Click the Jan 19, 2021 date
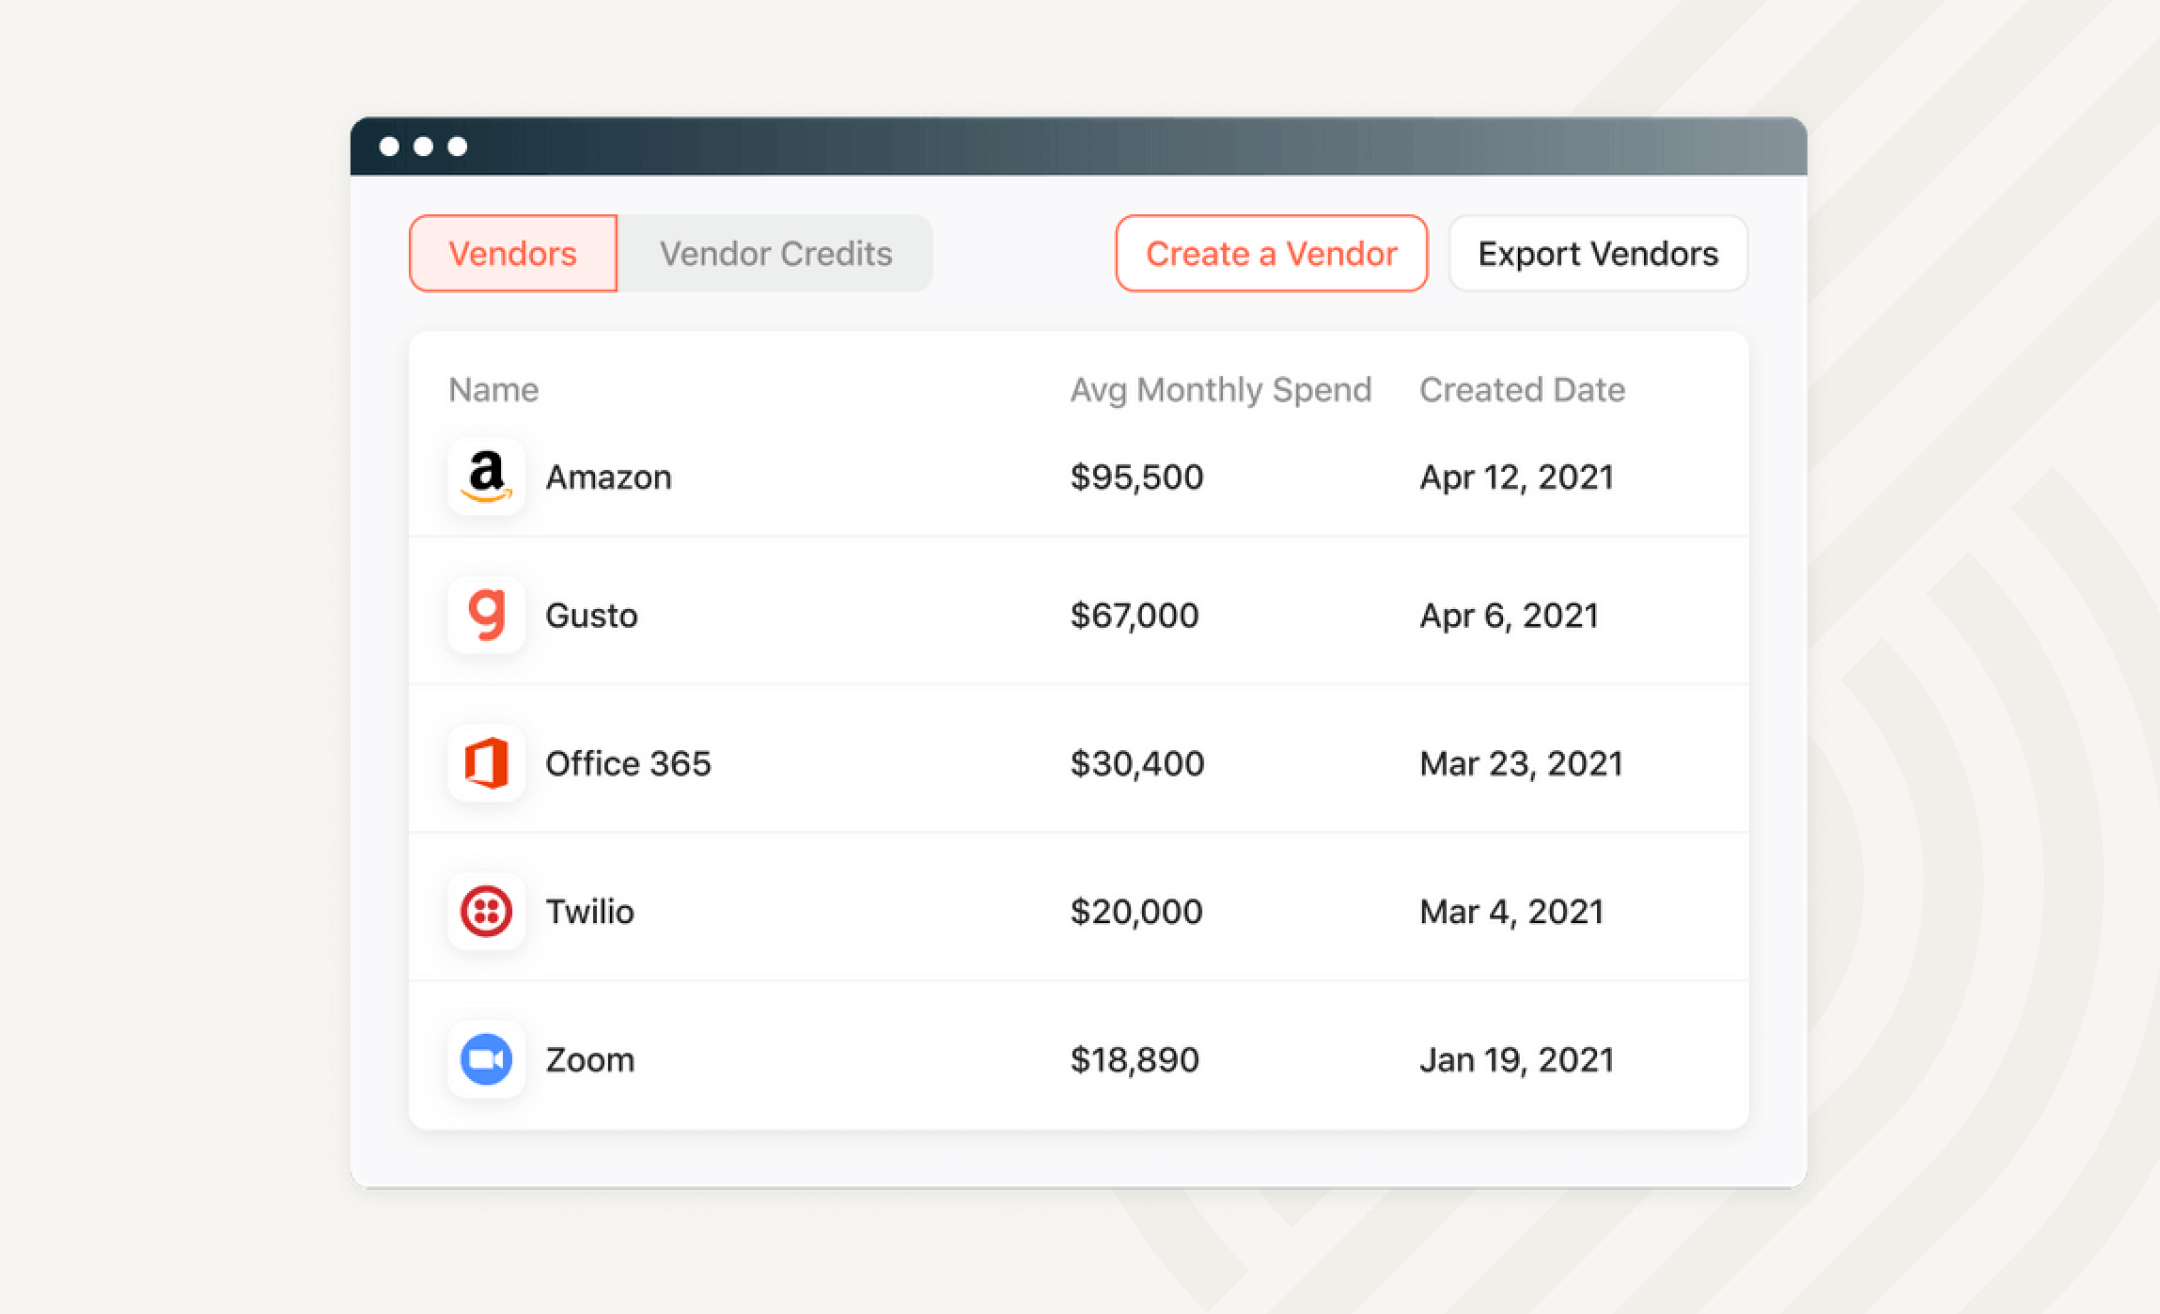Image resolution: width=2160 pixels, height=1314 pixels. [x=1517, y=1059]
